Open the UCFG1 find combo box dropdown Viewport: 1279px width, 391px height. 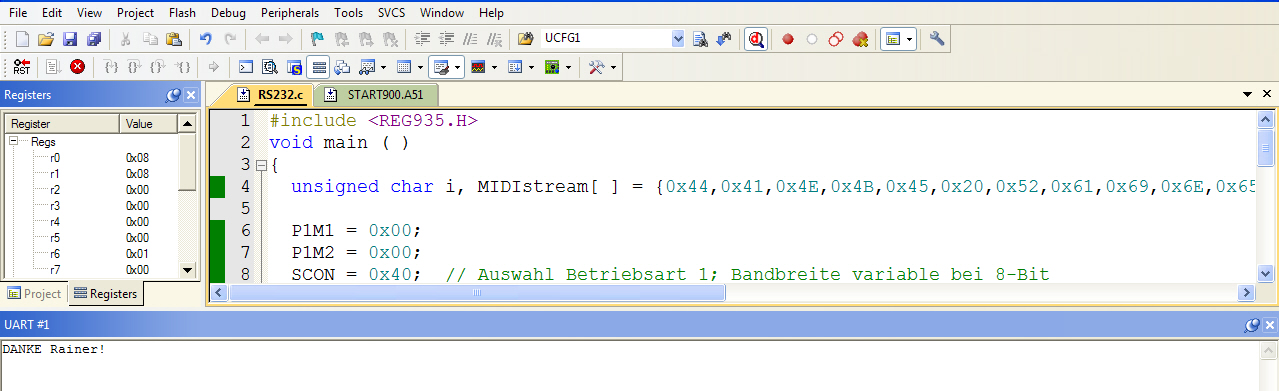pyautogui.click(x=678, y=39)
